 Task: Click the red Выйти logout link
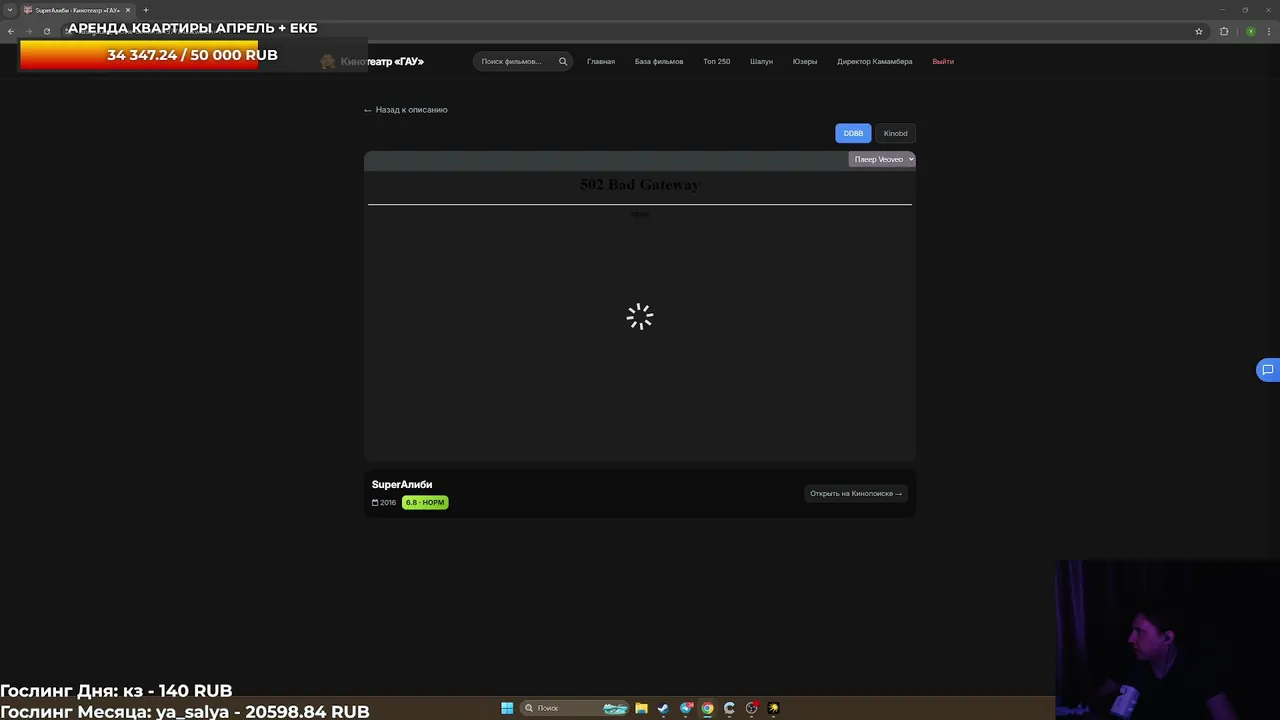point(943,62)
